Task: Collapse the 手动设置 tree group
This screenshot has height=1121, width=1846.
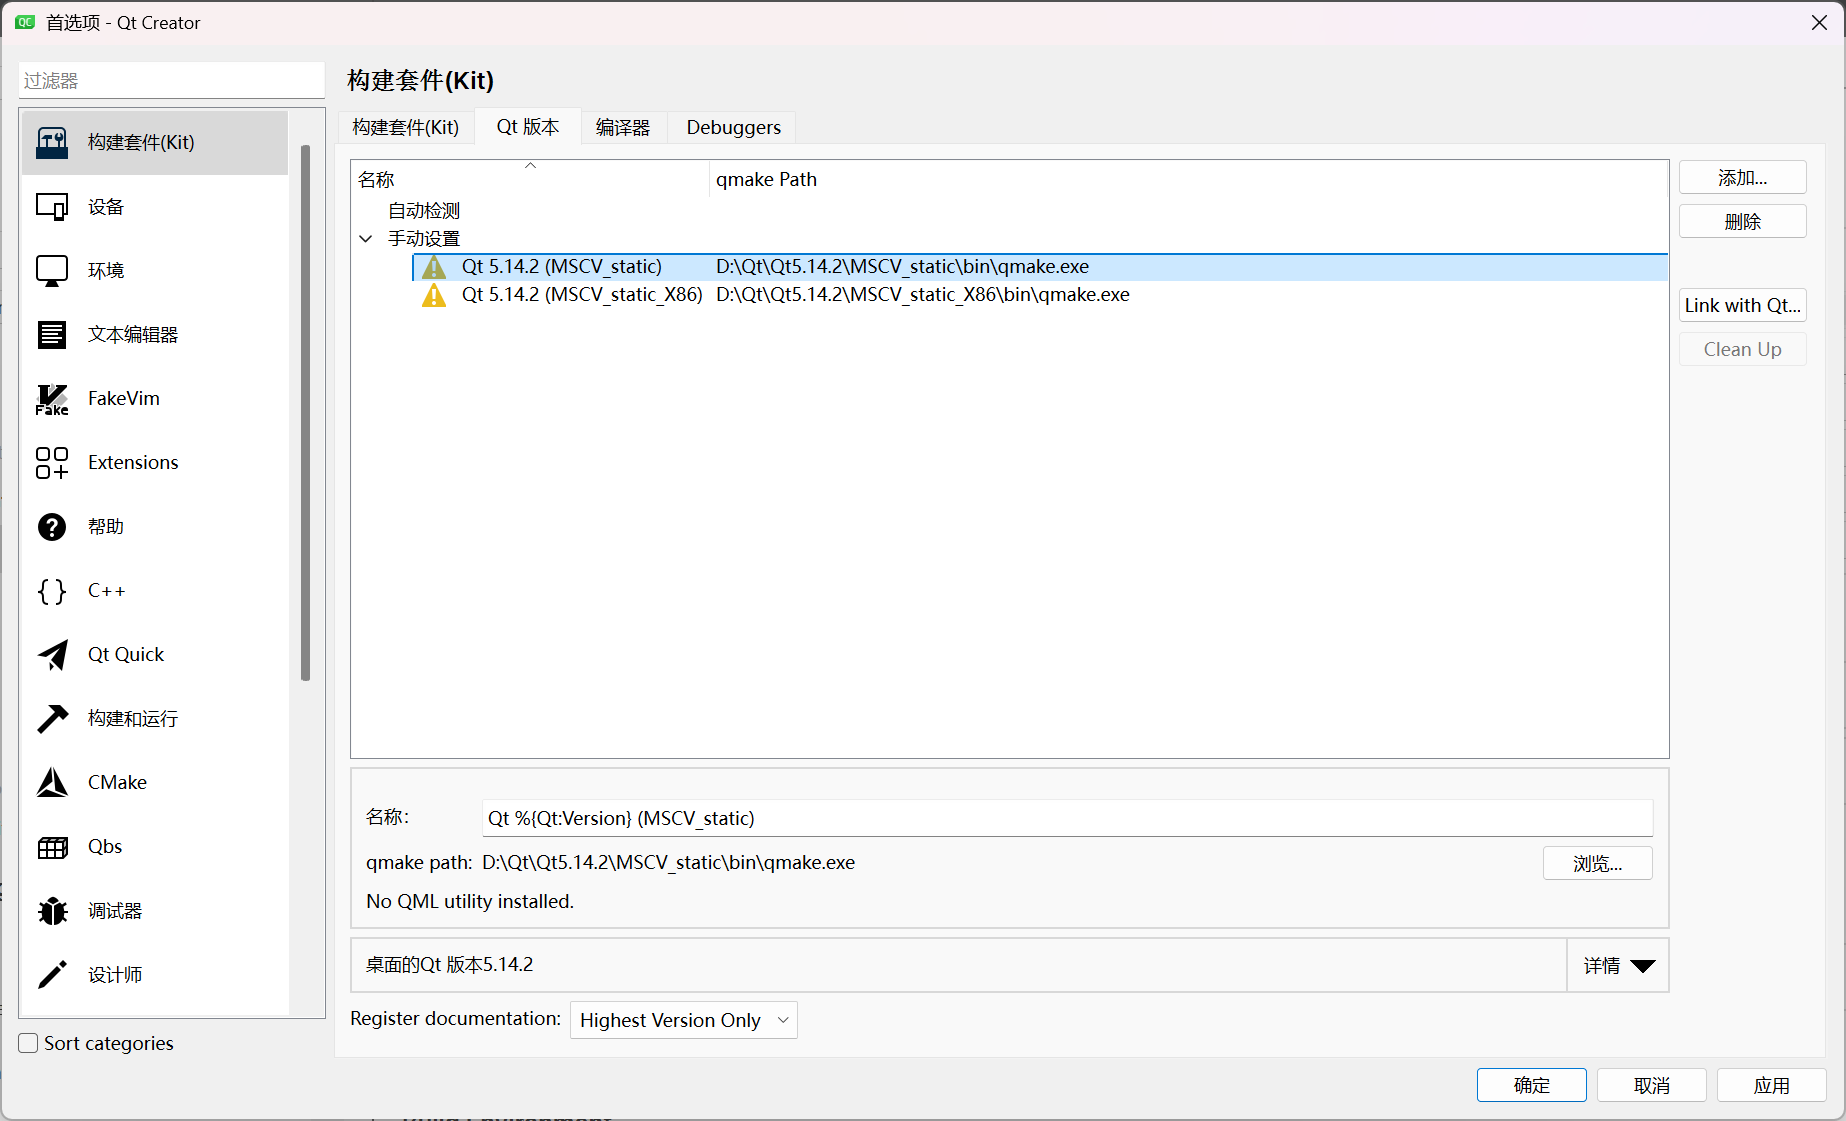Action: [366, 239]
